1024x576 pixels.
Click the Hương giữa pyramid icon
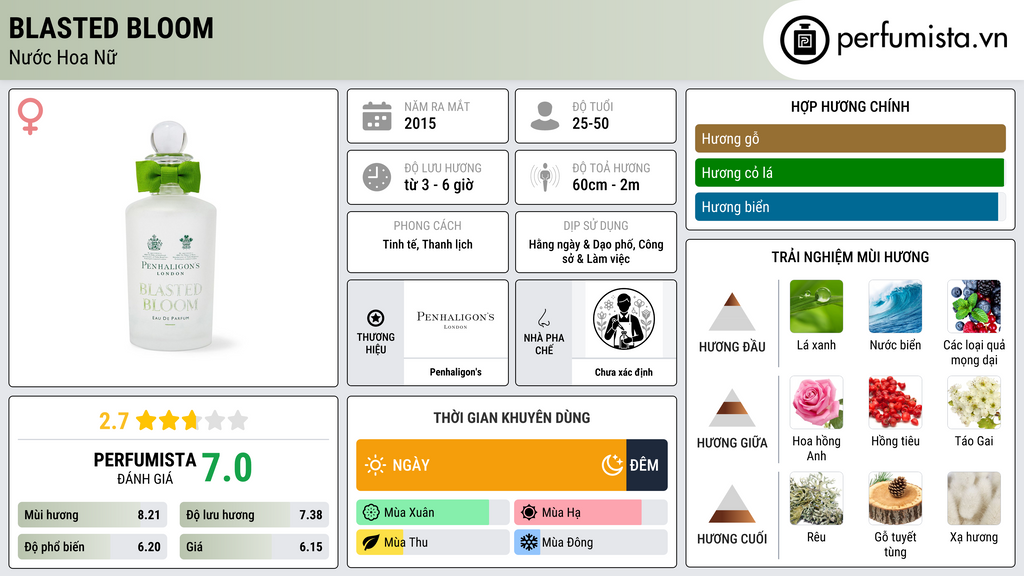coord(732,408)
